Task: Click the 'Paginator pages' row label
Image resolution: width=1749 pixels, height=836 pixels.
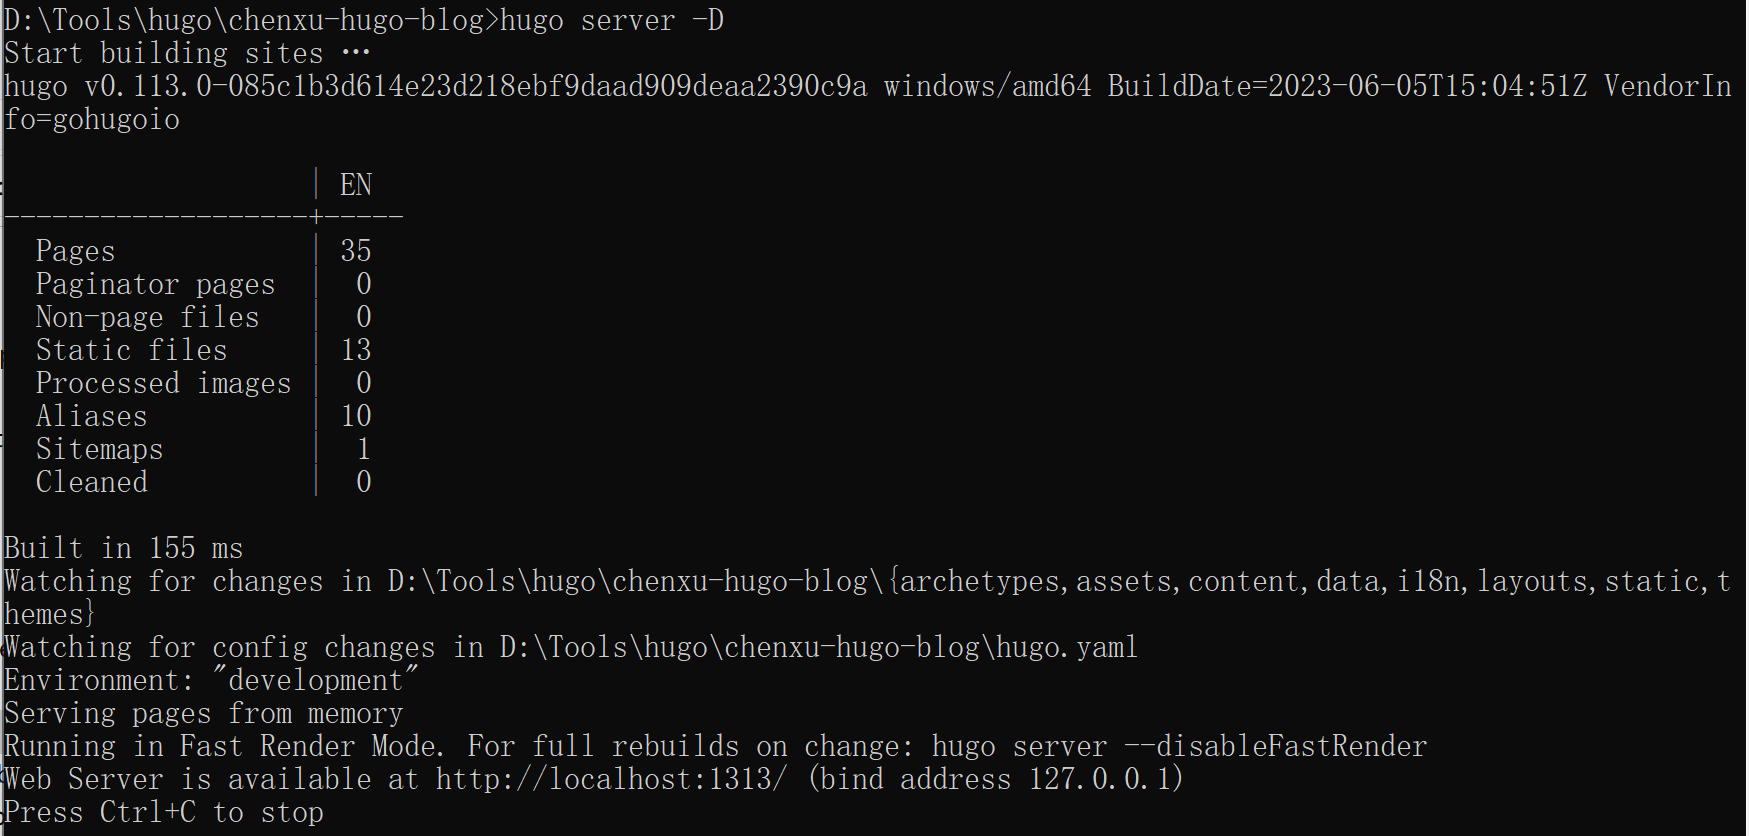Action: pos(155,284)
